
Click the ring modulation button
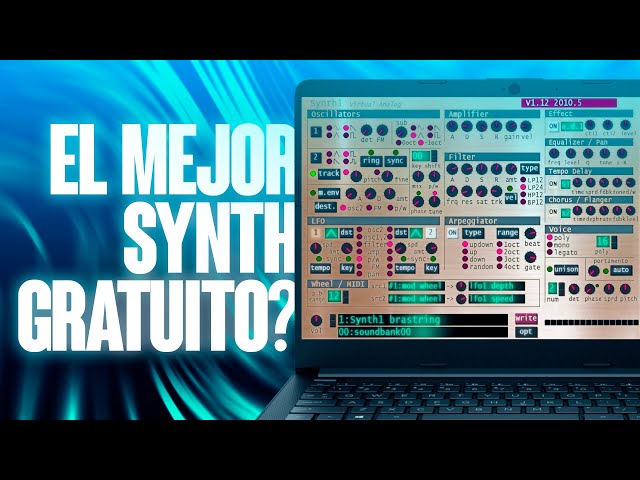[x=371, y=161]
